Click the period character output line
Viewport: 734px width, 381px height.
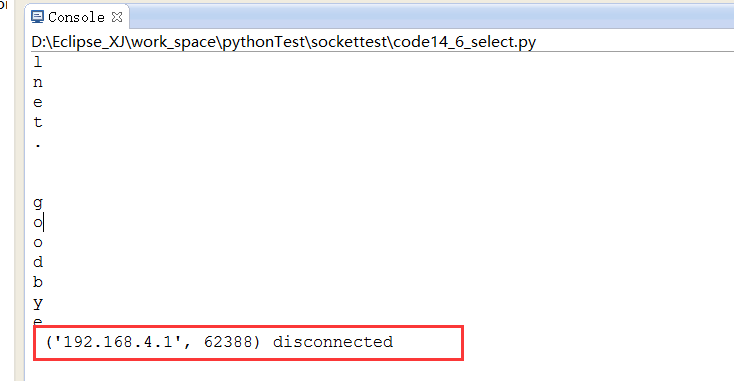tap(38, 147)
